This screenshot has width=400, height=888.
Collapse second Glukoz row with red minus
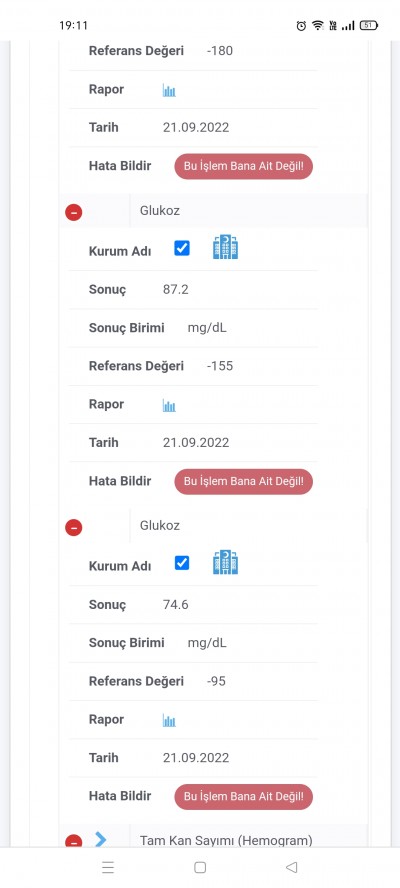coord(74,528)
